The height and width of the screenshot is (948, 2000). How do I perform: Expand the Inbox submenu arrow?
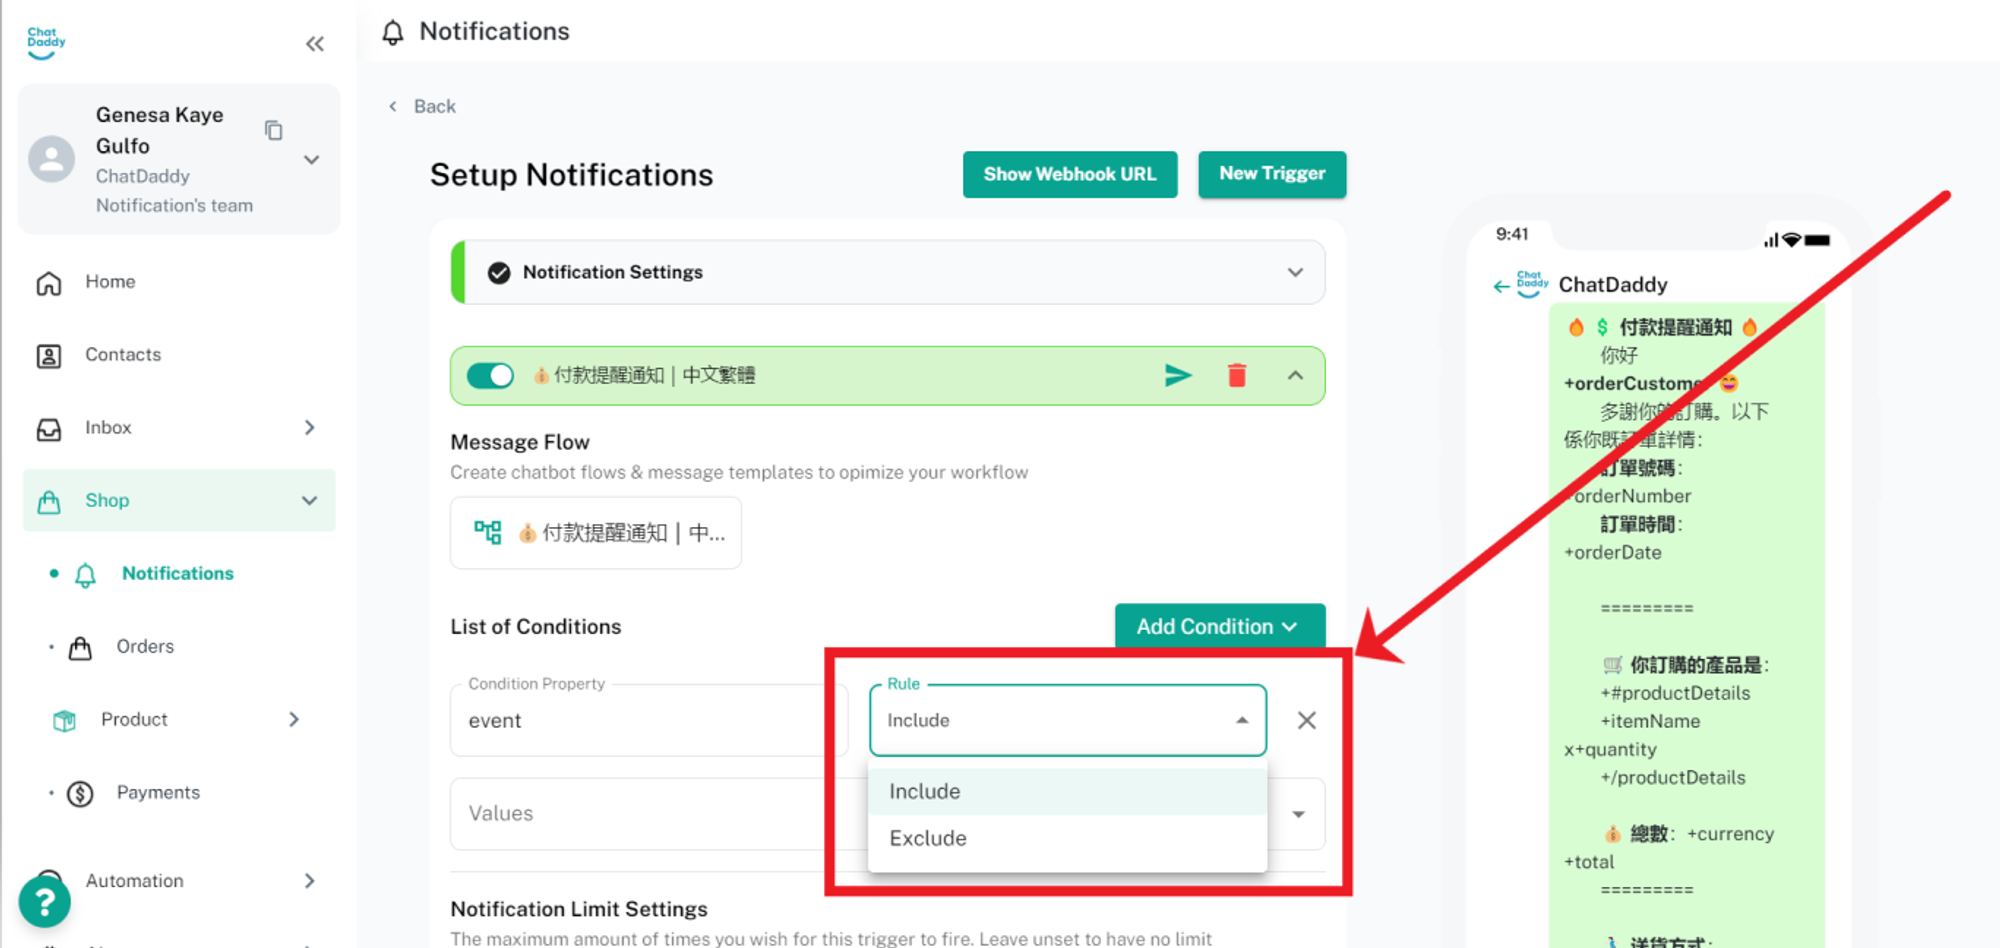click(x=309, y=428)
